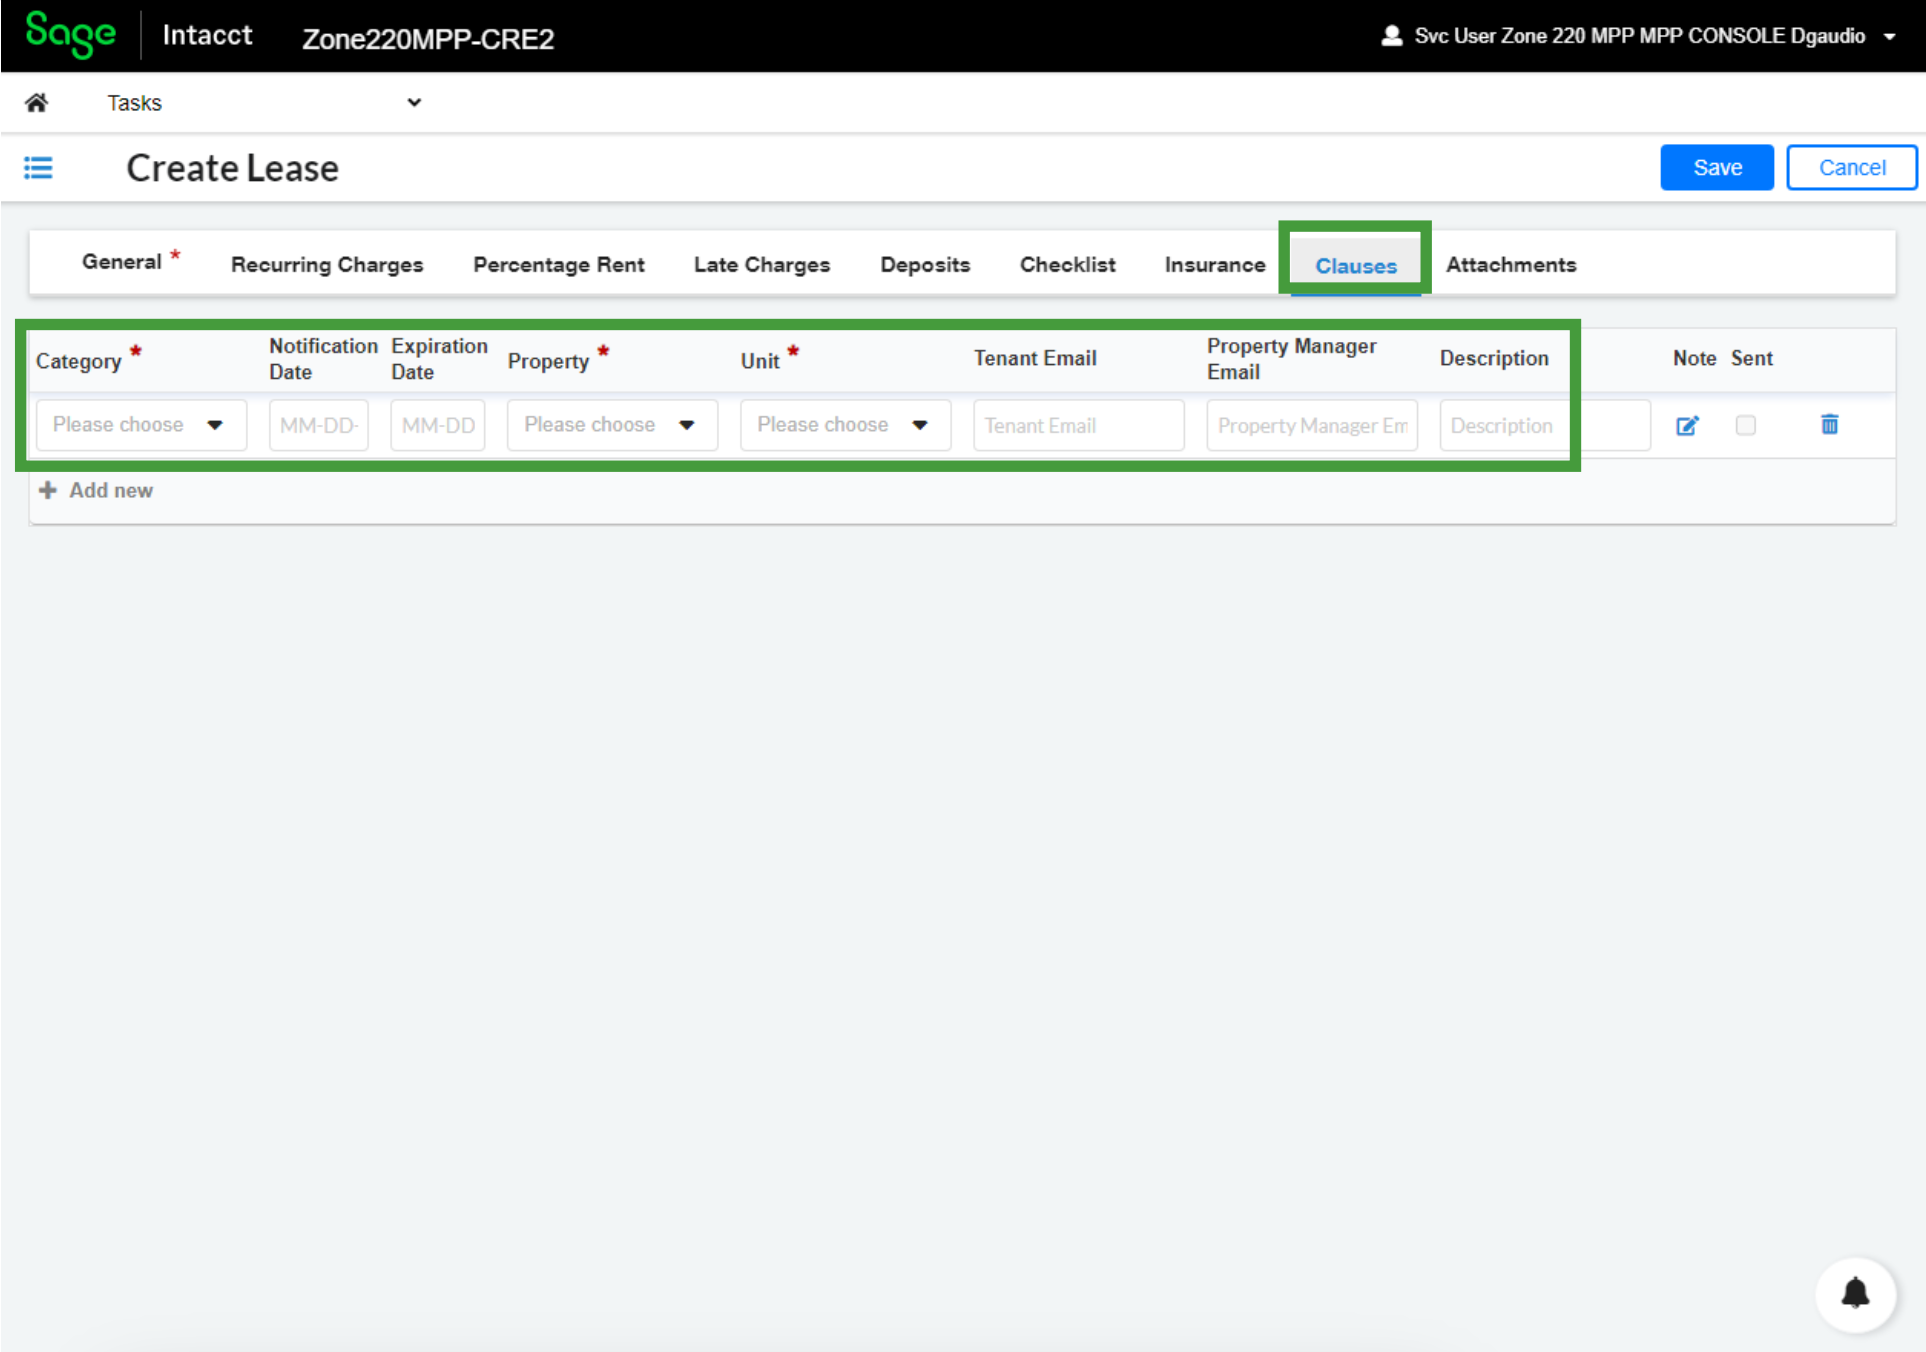
Task: Switch to the Percentage Rent tab
Action: [558, 265]
